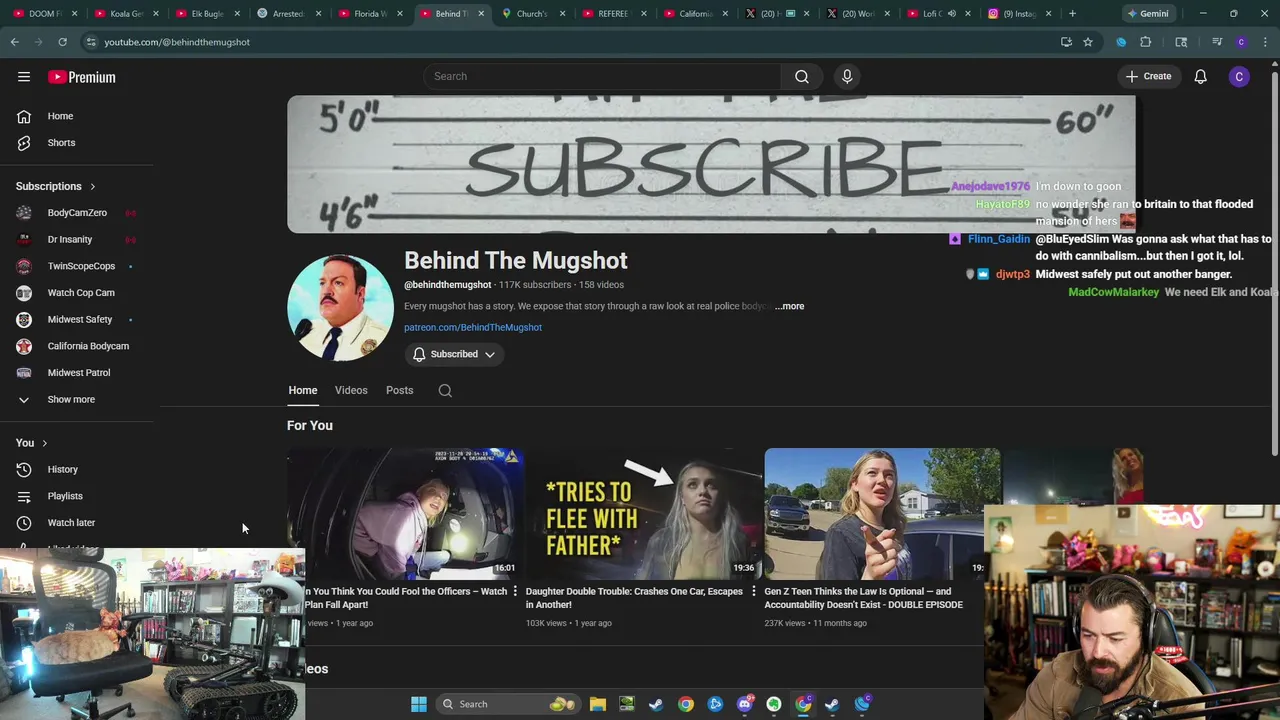Open Gen Z Teen Thinks the Law video title
Viewport: 1280px width, 720px height.
pos(864,598)
